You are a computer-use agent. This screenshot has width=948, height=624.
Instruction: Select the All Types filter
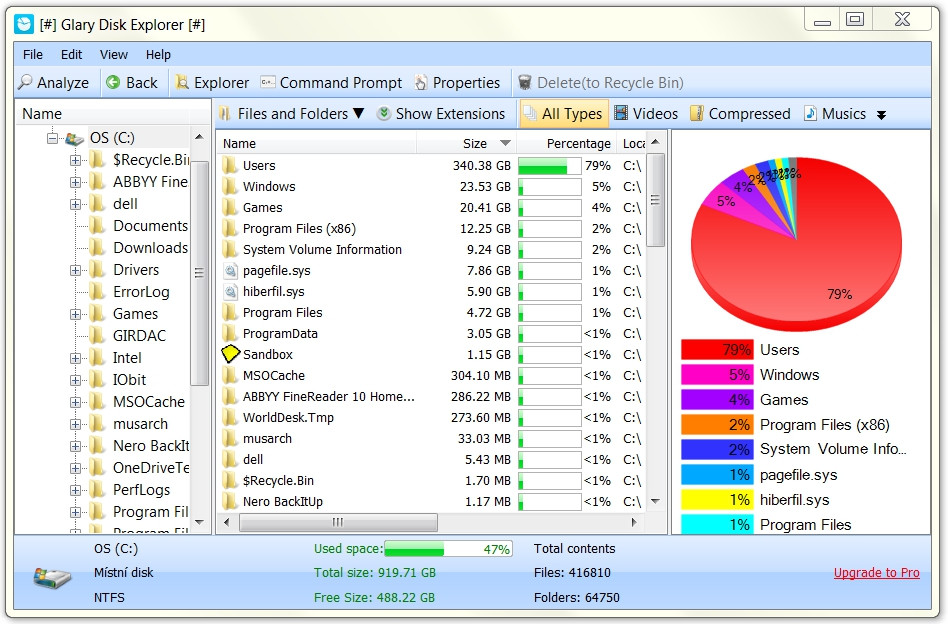563,114
